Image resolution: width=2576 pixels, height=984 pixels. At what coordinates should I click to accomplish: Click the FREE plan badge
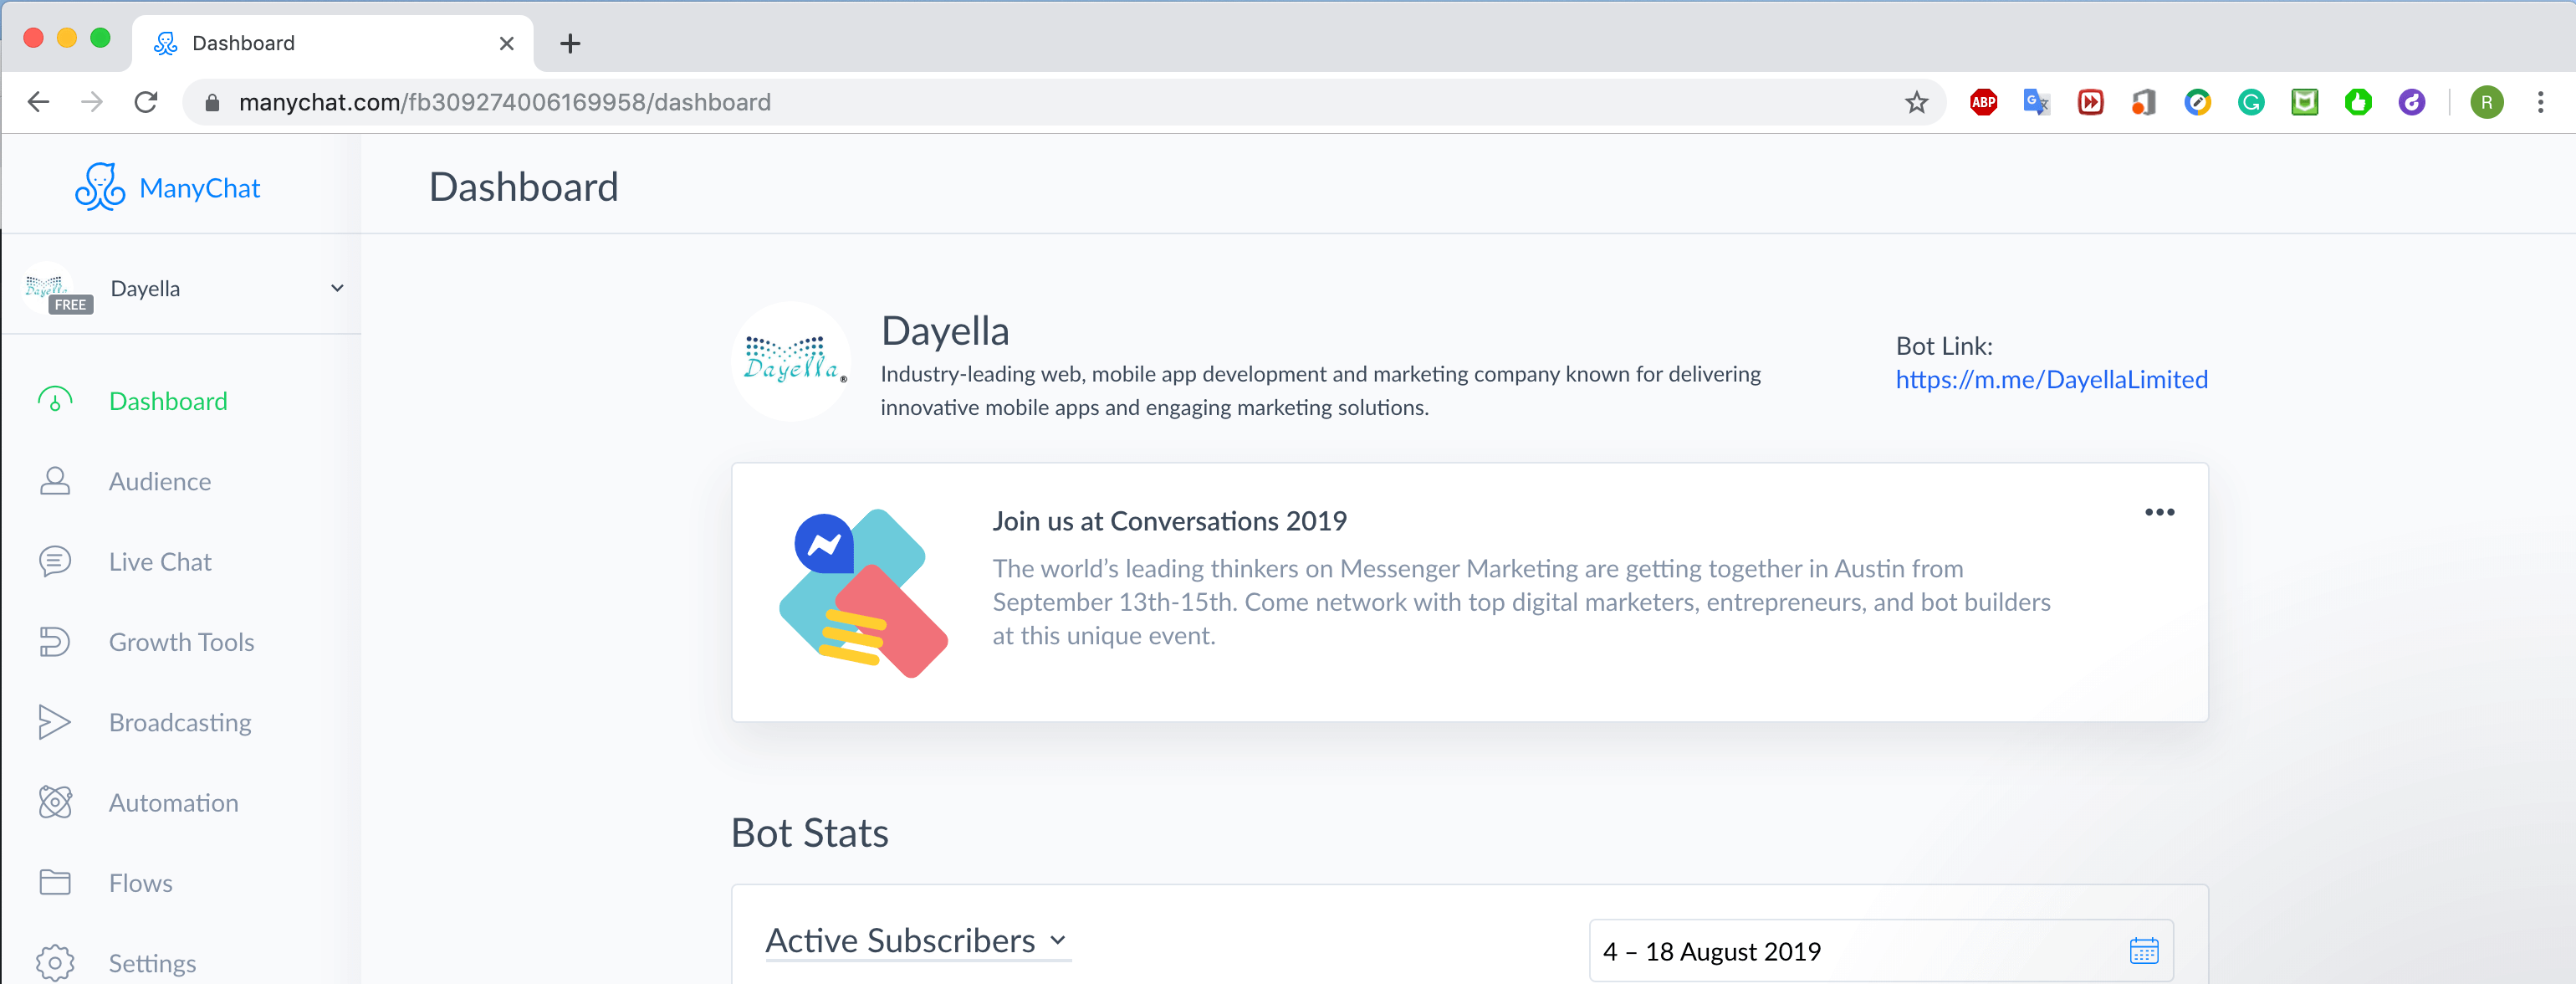coord(71,305)
